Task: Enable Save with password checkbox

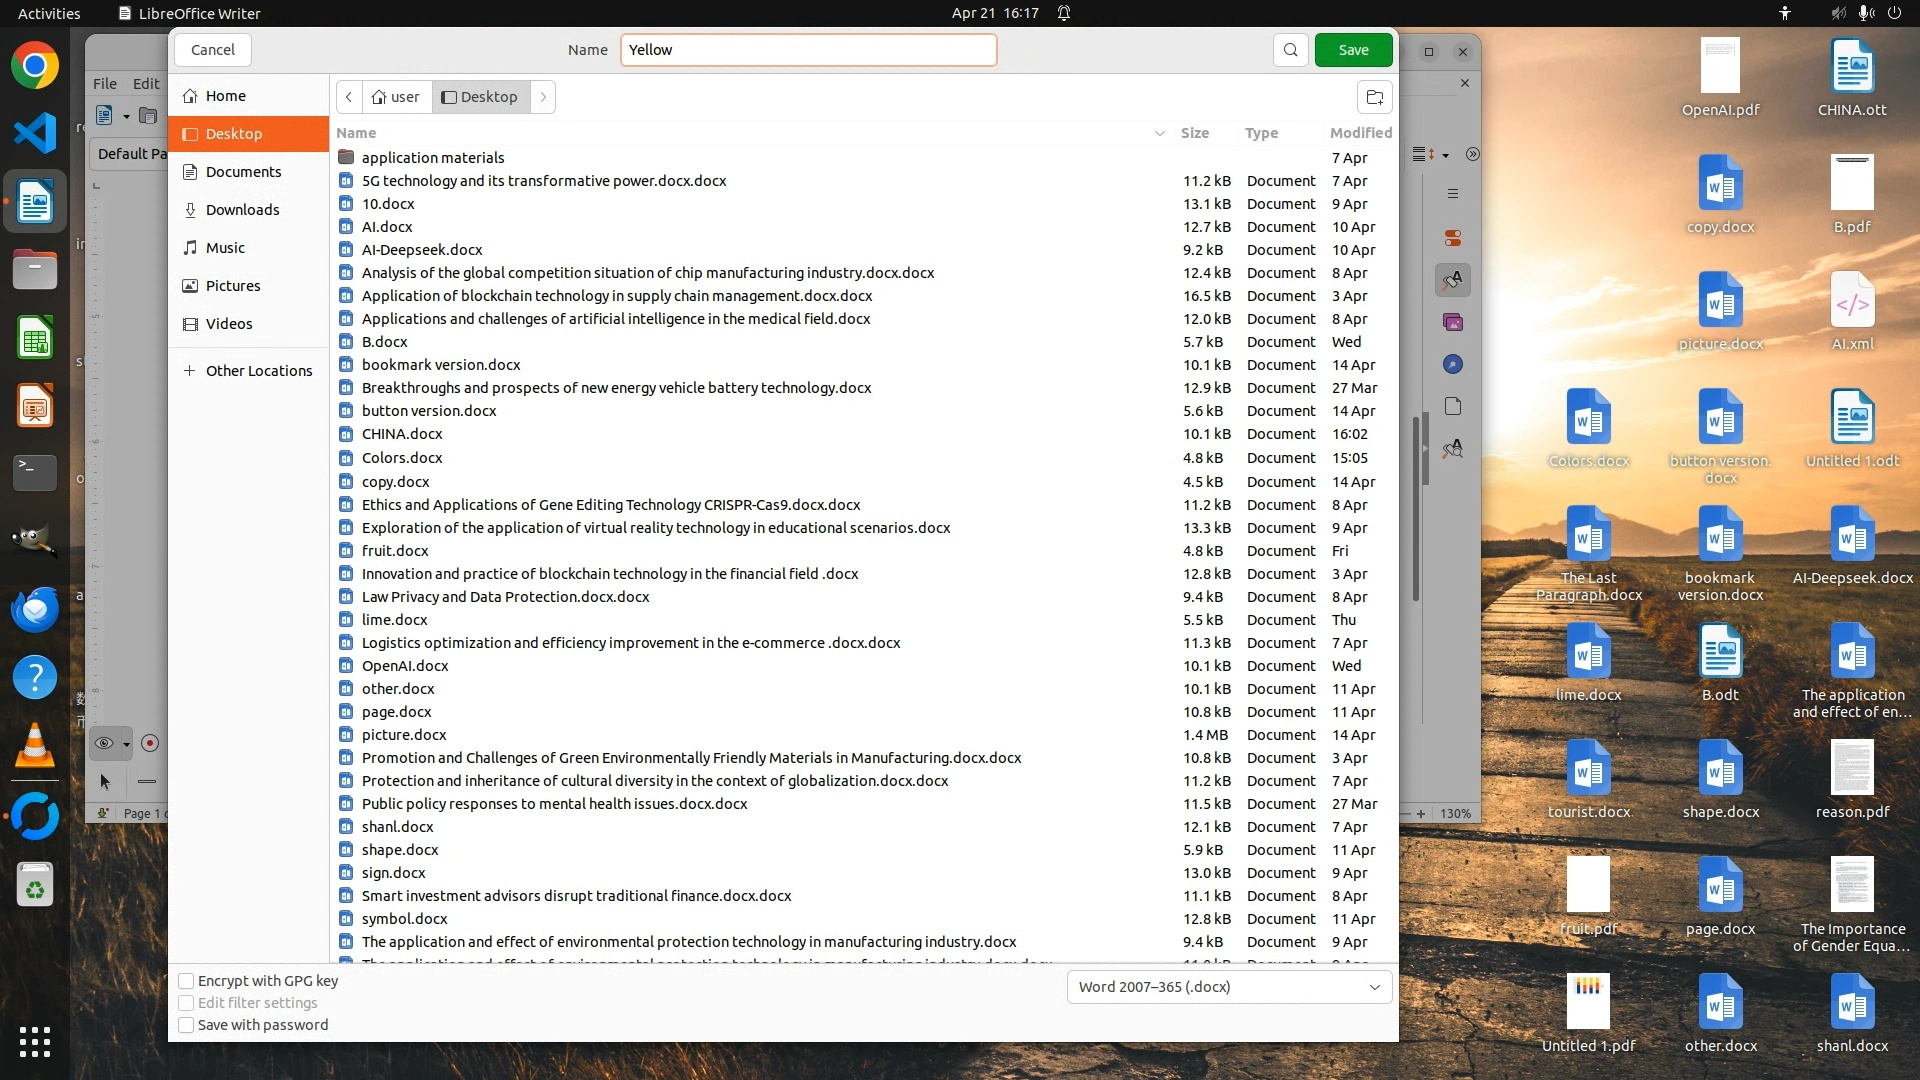Action: click(186, 1025)
